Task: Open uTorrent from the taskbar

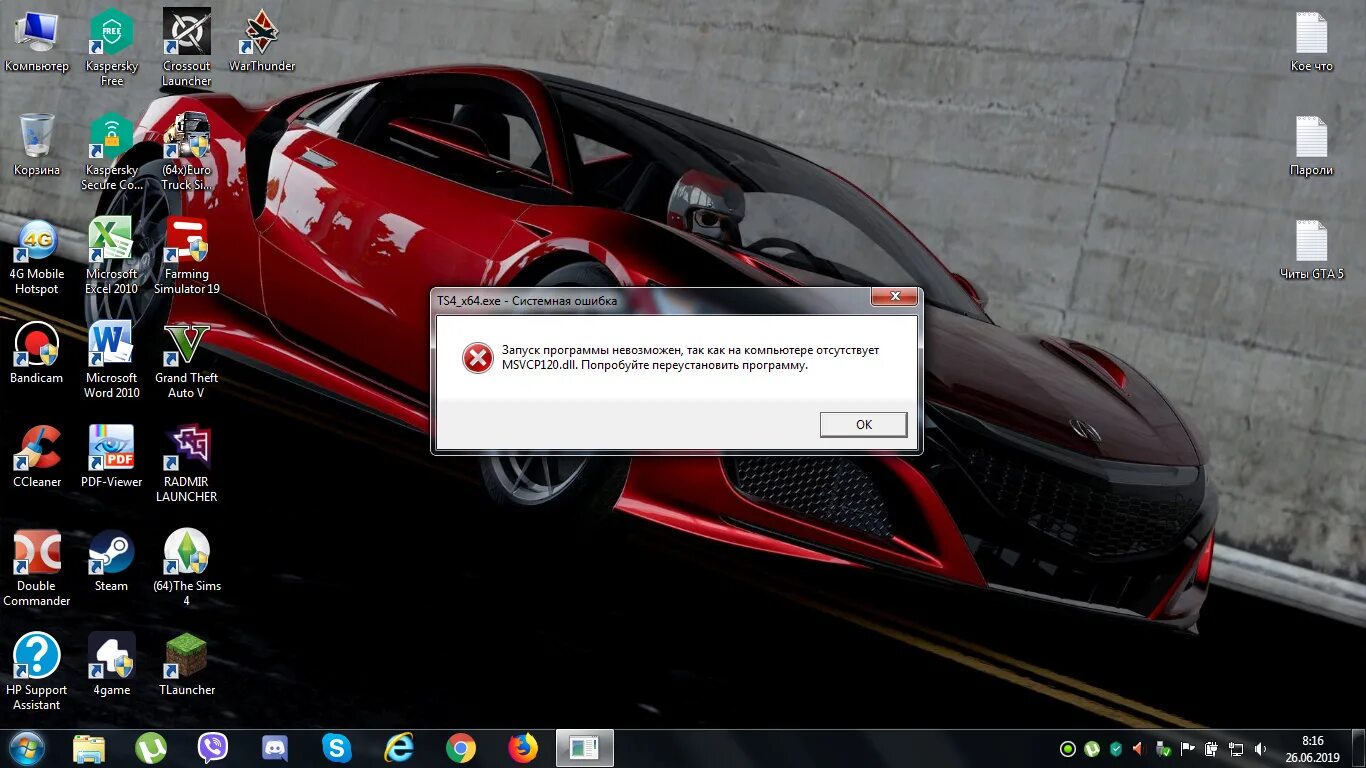Action: (x=151, y=748)
